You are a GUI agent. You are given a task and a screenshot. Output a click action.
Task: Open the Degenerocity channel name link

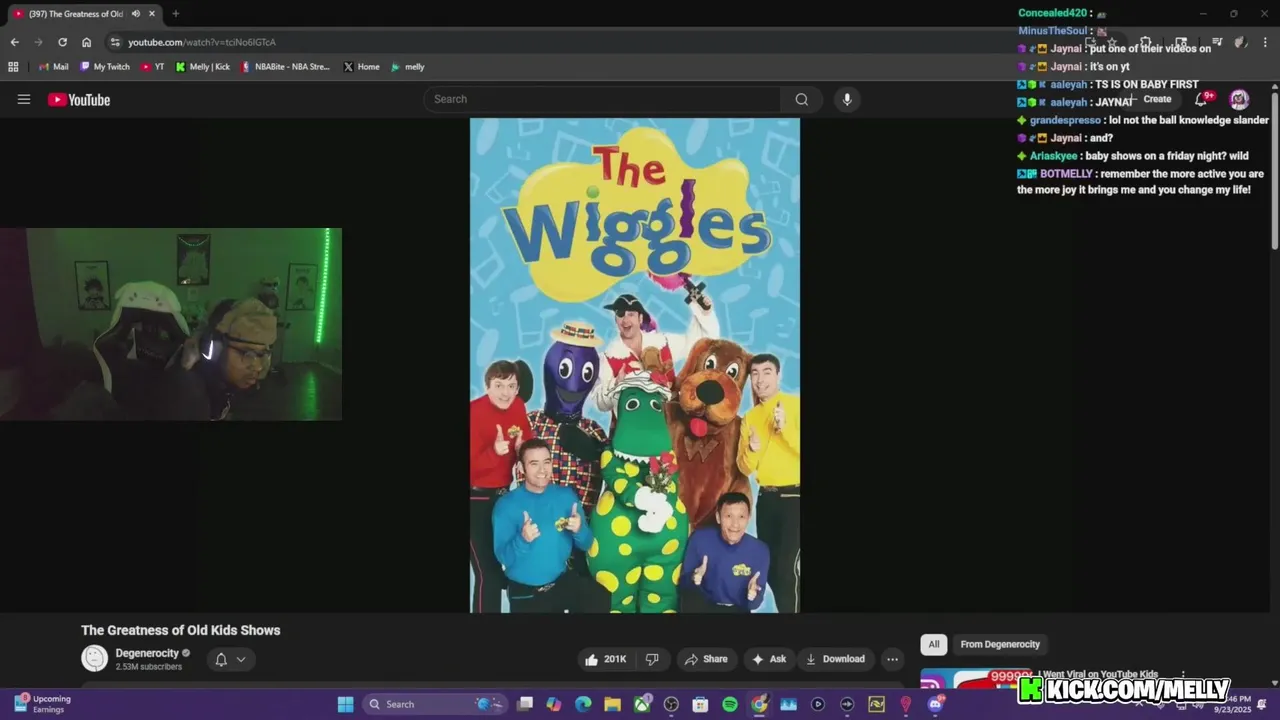point(146,653)
